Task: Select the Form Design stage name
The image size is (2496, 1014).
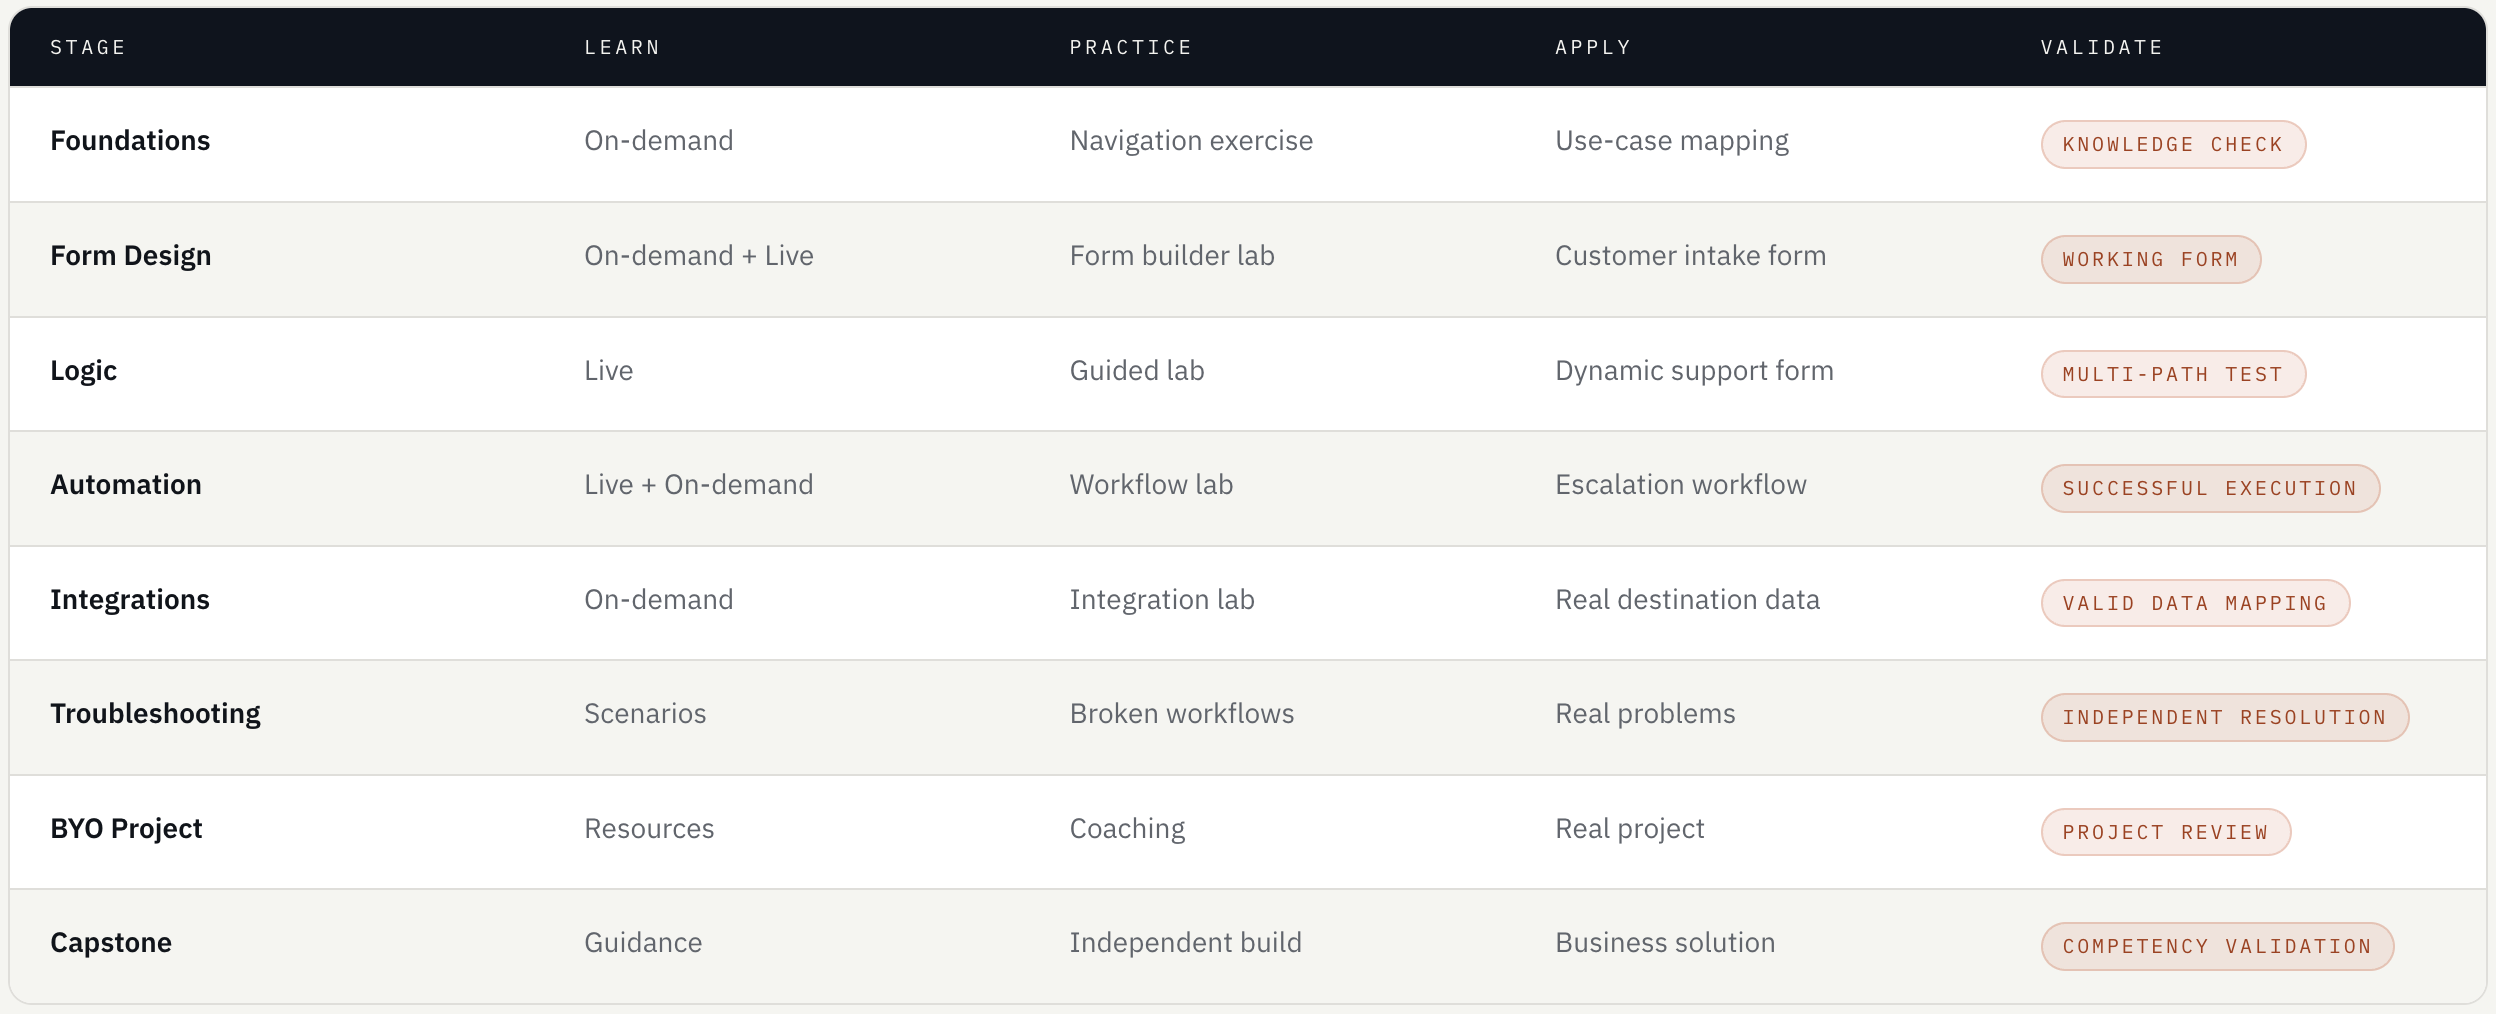Action: 131,256
